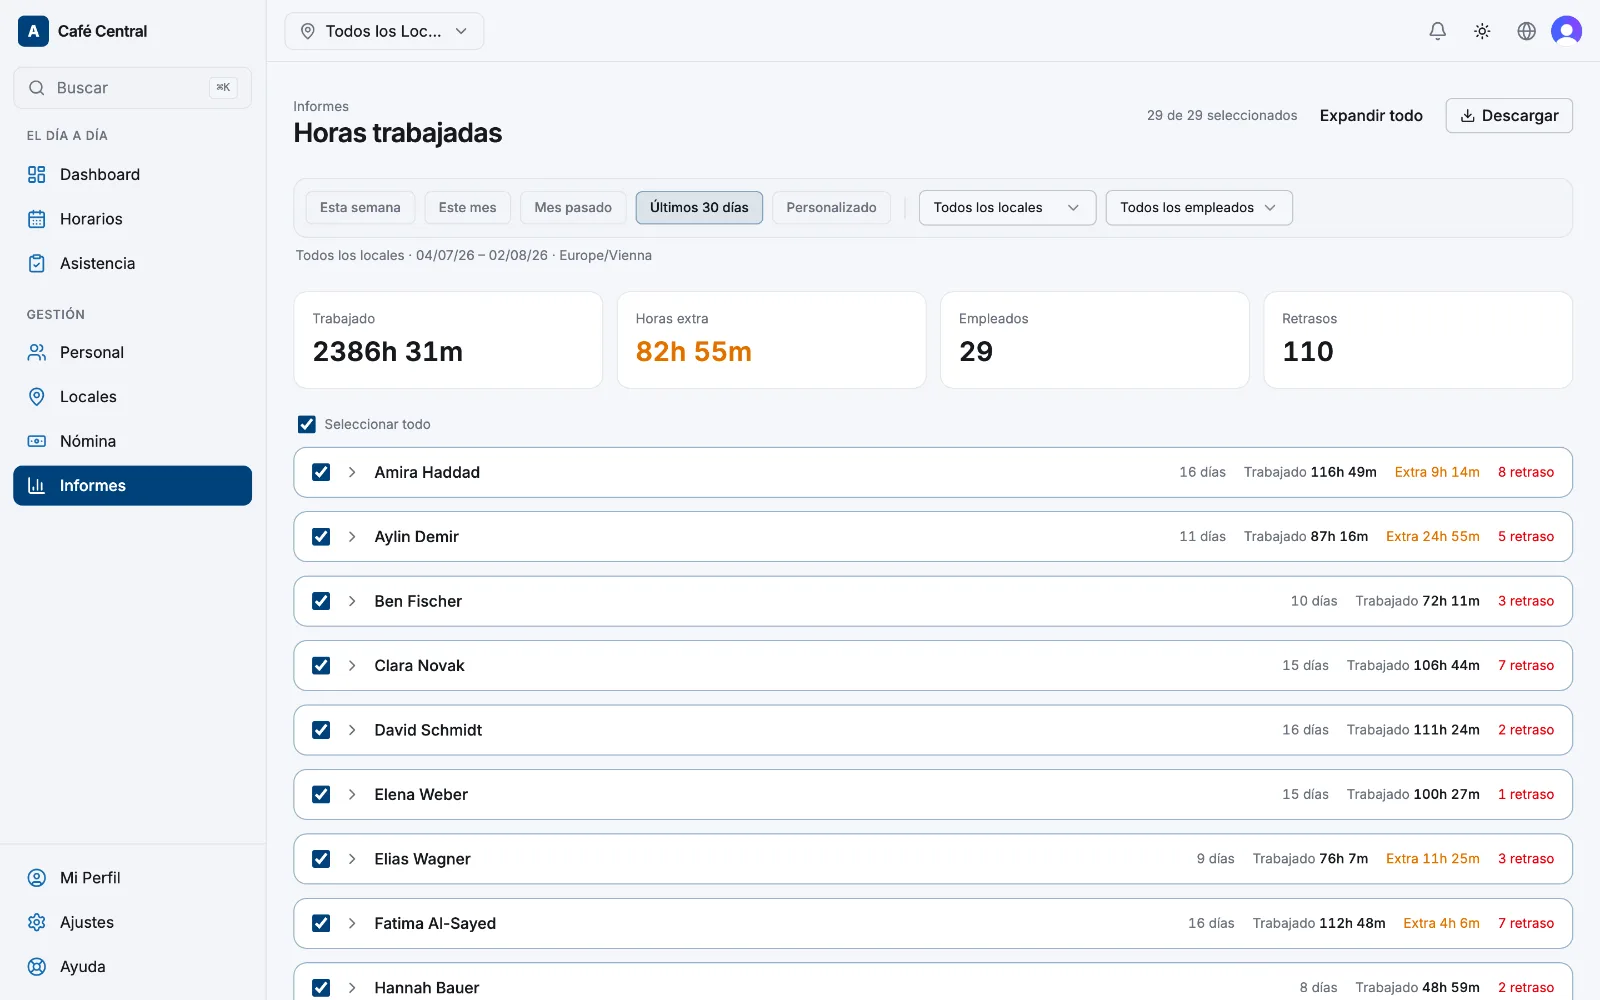Click Expandir todo

1371,116
